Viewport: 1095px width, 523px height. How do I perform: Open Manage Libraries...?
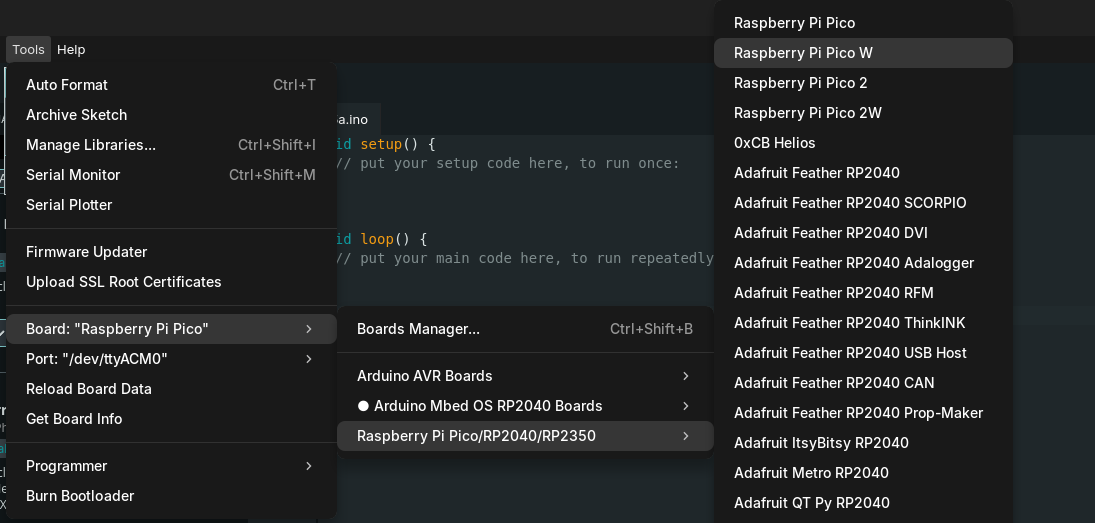click(x=171, y=145)
